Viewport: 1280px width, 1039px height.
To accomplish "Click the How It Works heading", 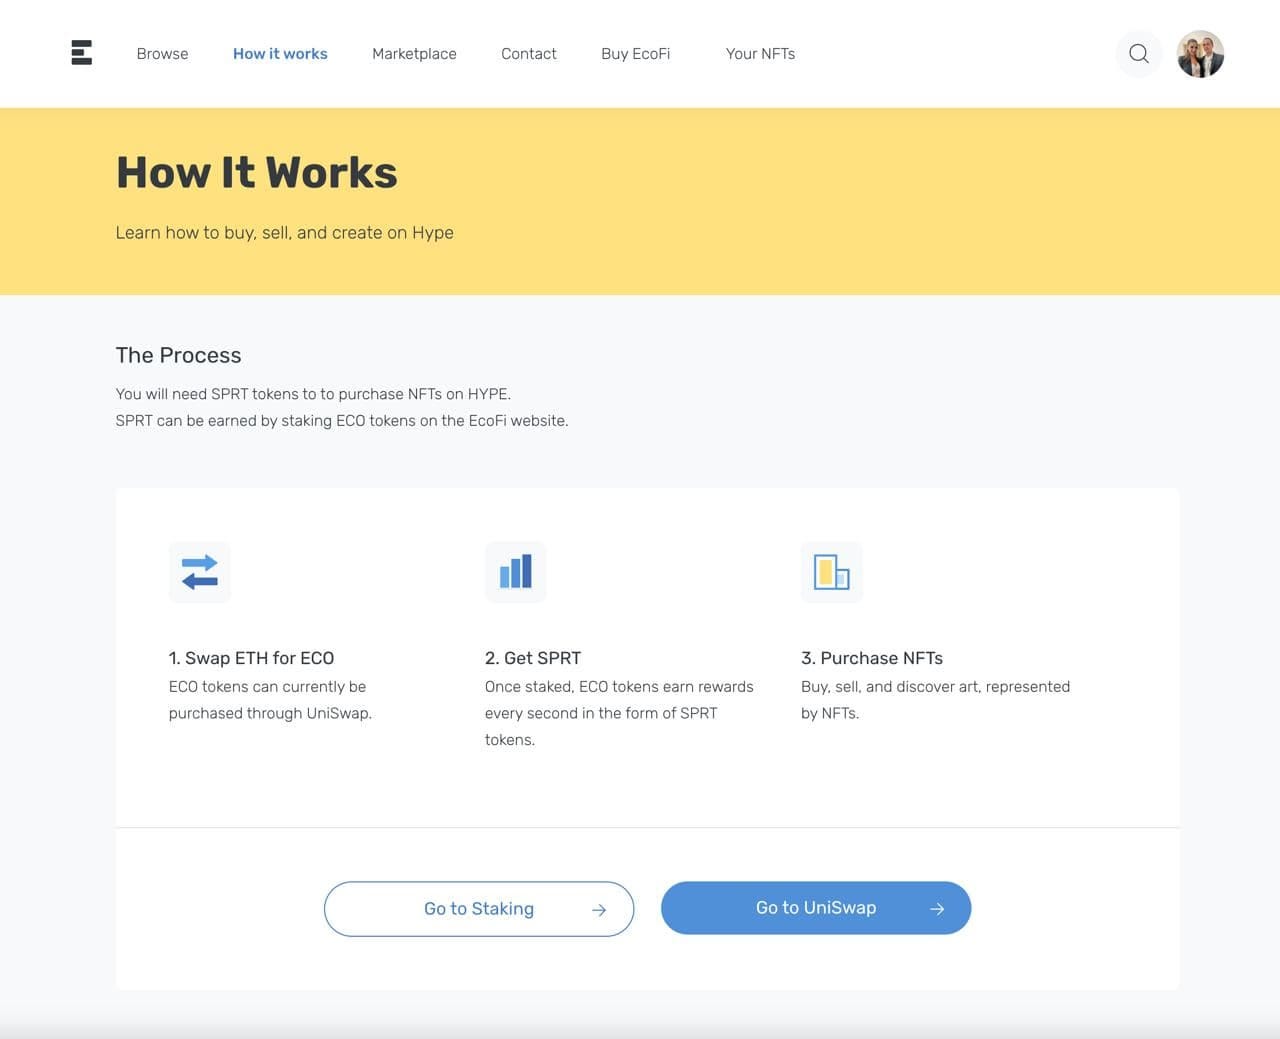I will point(257,172).
